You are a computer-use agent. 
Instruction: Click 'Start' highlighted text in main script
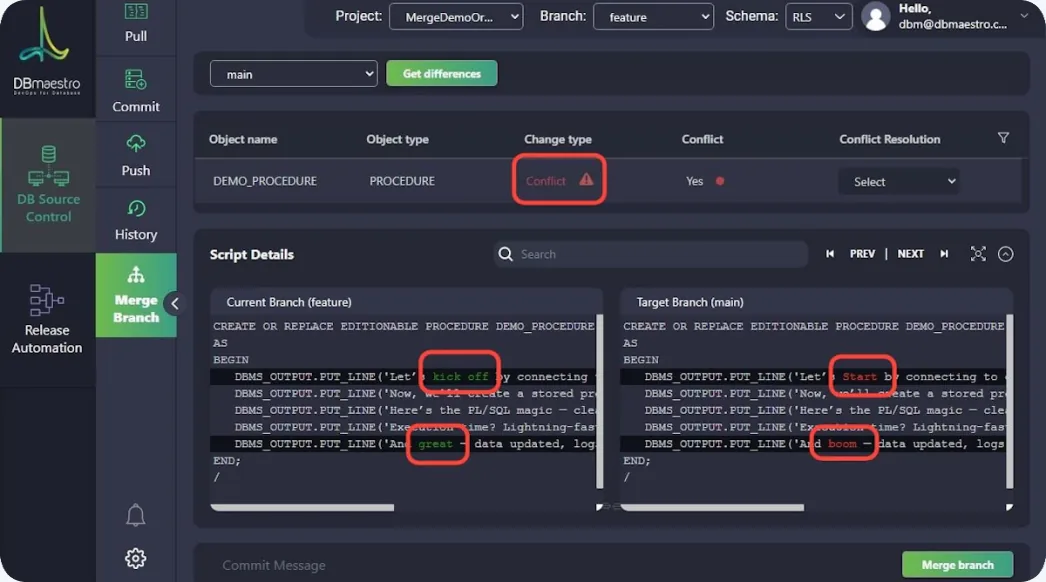coord(859,376)
